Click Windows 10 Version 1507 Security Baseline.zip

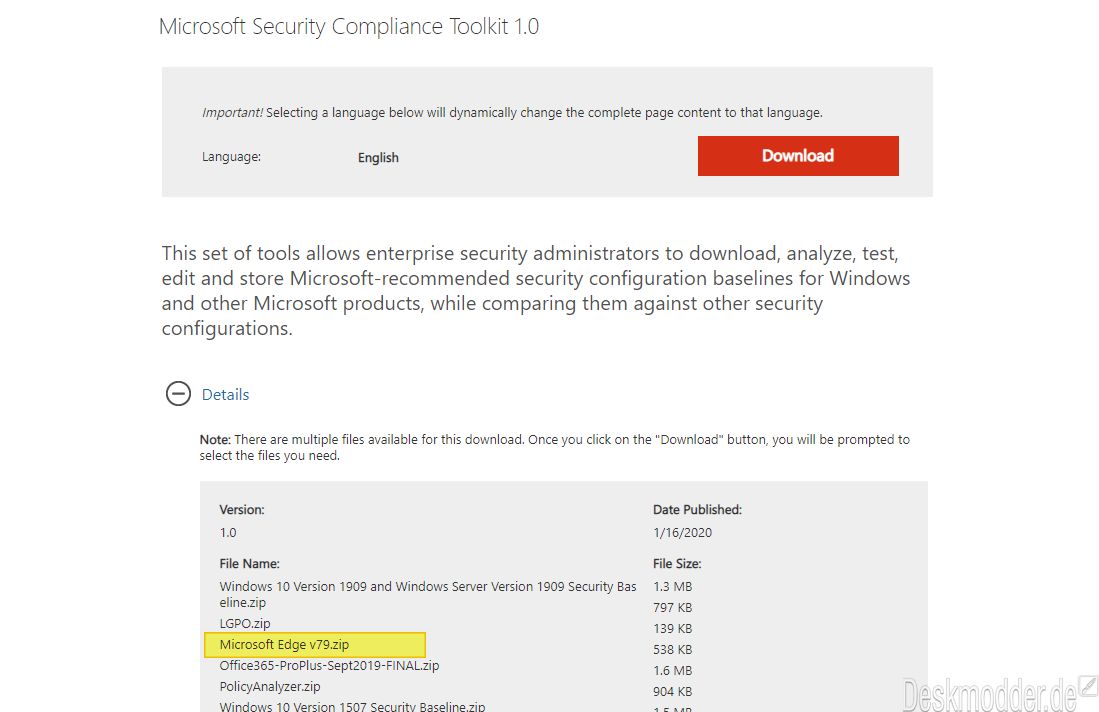coord(352,706)
